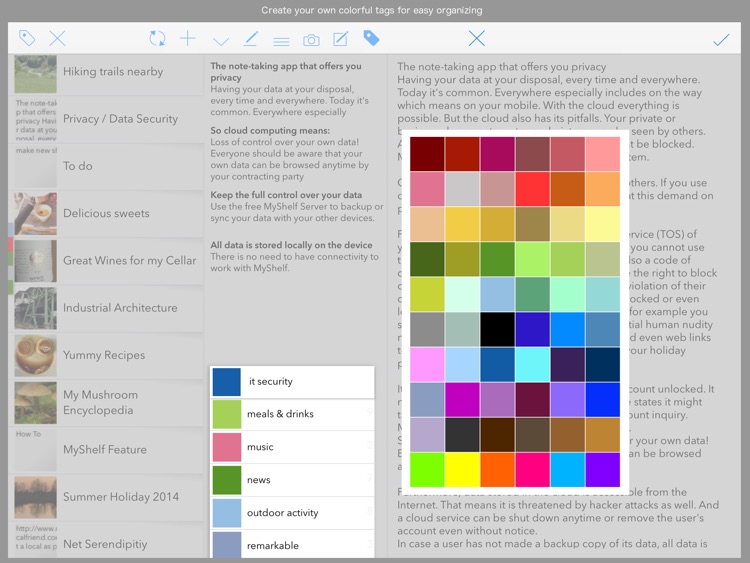Click the outlined tag icon in the toolbar

[27, 38]
